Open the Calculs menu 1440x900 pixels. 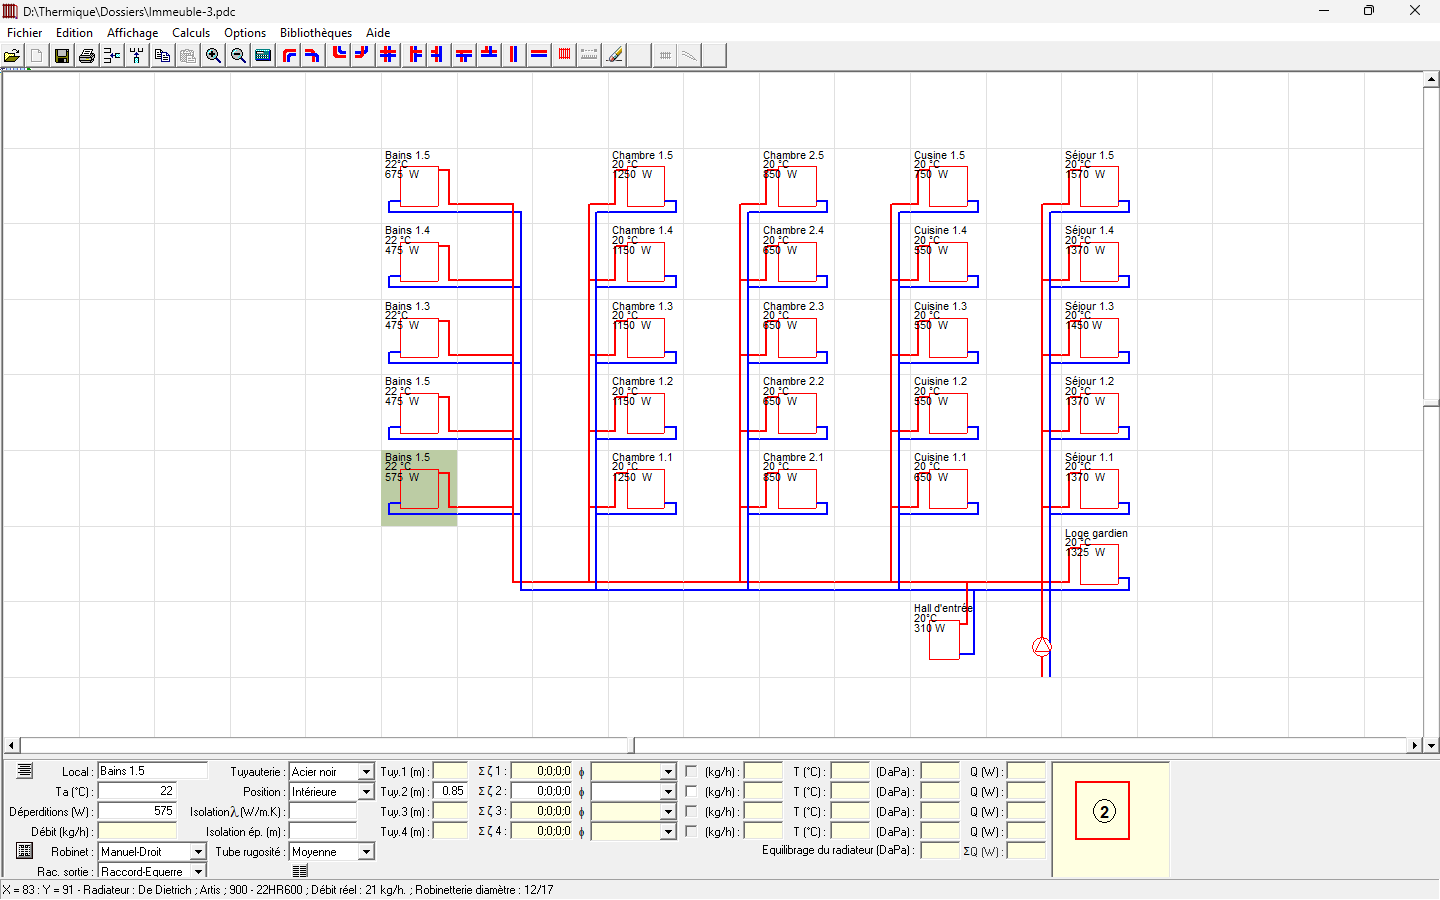pyautogui.click(x=191, y=33)
